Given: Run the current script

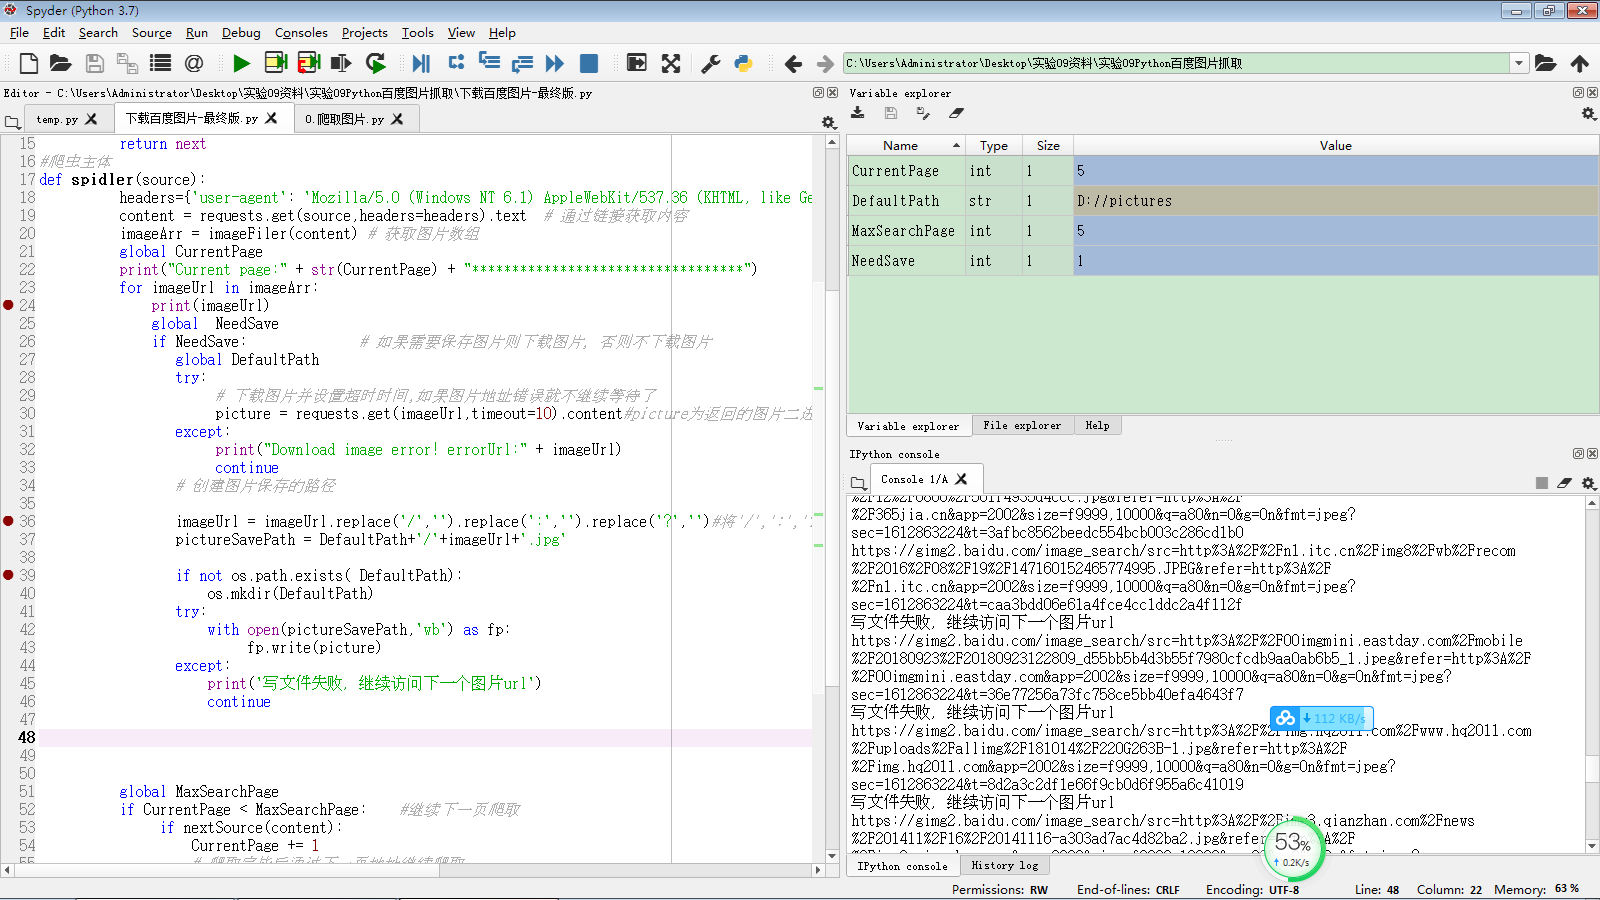Looking at the screenshot, I should tap(241, 63).
